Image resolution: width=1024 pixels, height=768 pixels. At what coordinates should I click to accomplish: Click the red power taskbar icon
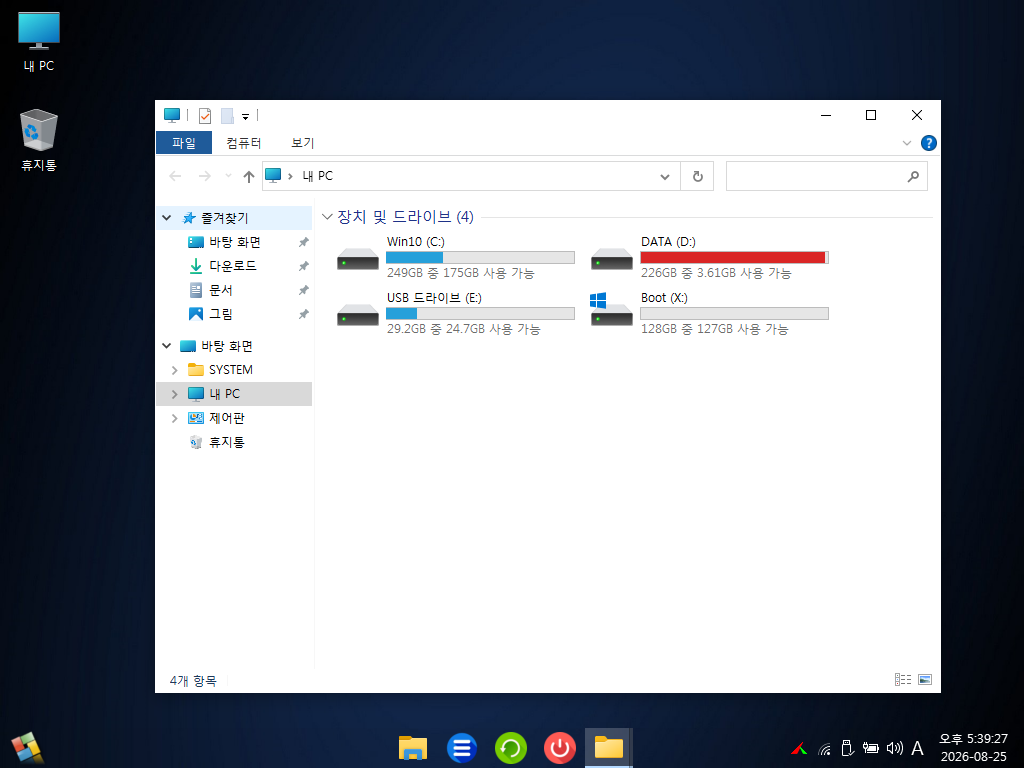(560, 748)
